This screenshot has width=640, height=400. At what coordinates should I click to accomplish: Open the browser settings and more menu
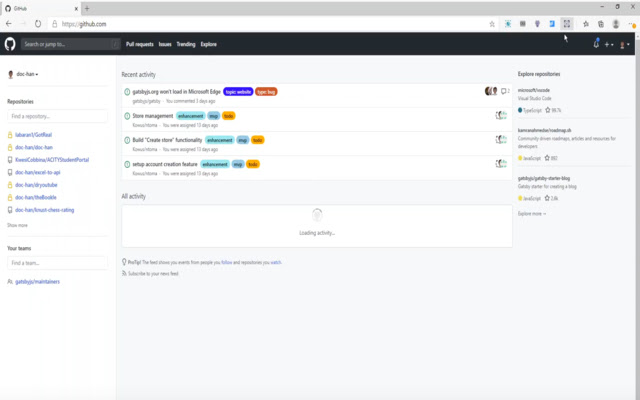631,24
